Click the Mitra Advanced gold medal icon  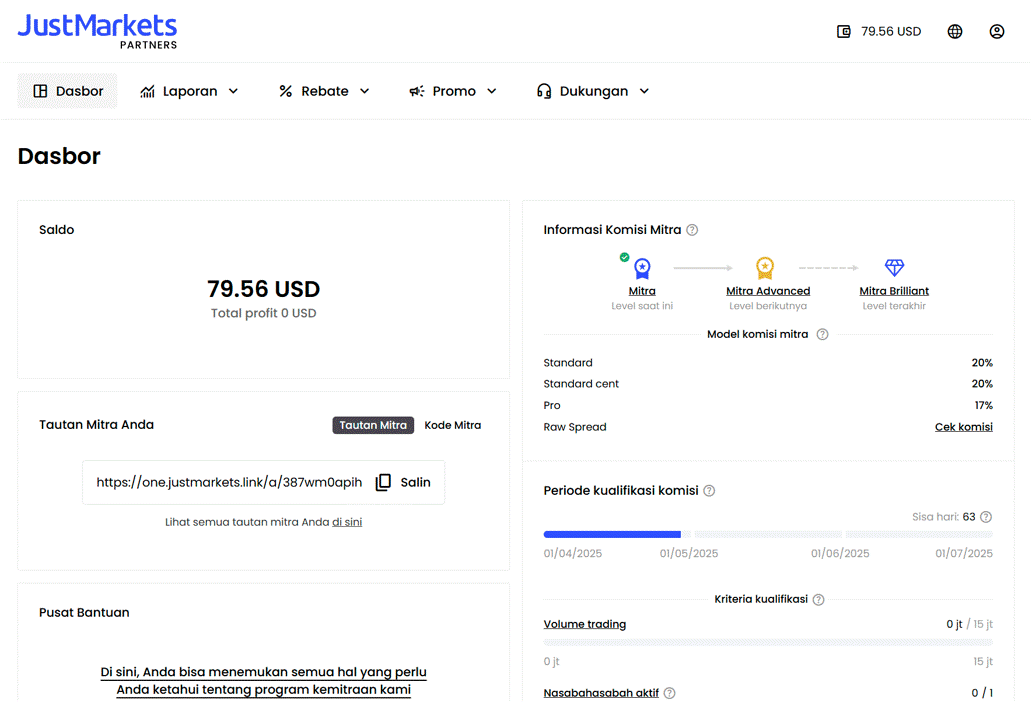[x=765, y=268]
